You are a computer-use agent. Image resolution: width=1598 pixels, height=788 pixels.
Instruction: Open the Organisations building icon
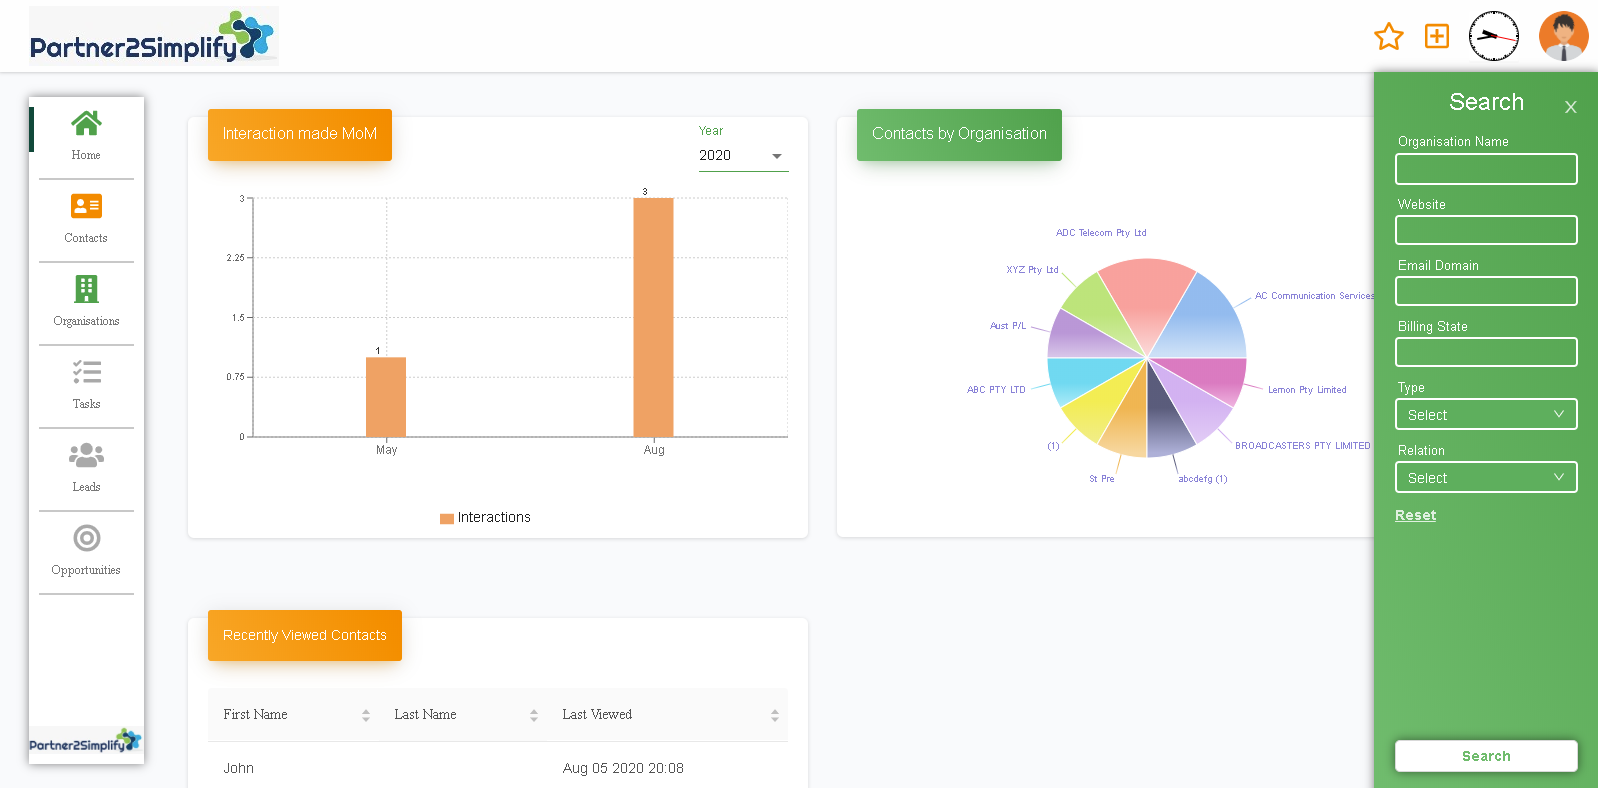point(86,289)
